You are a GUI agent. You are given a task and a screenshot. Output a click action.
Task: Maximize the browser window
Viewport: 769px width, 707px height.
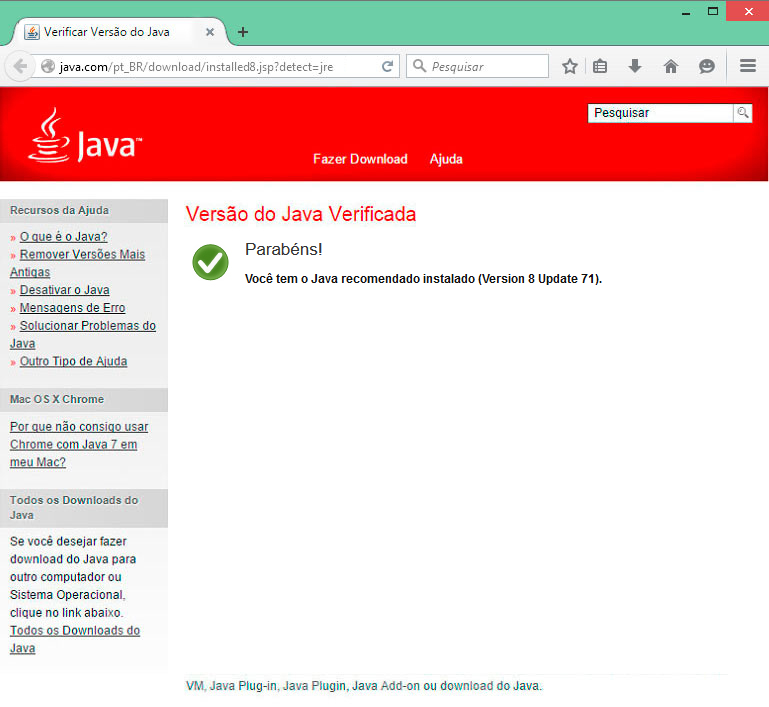tap(713, 11)
